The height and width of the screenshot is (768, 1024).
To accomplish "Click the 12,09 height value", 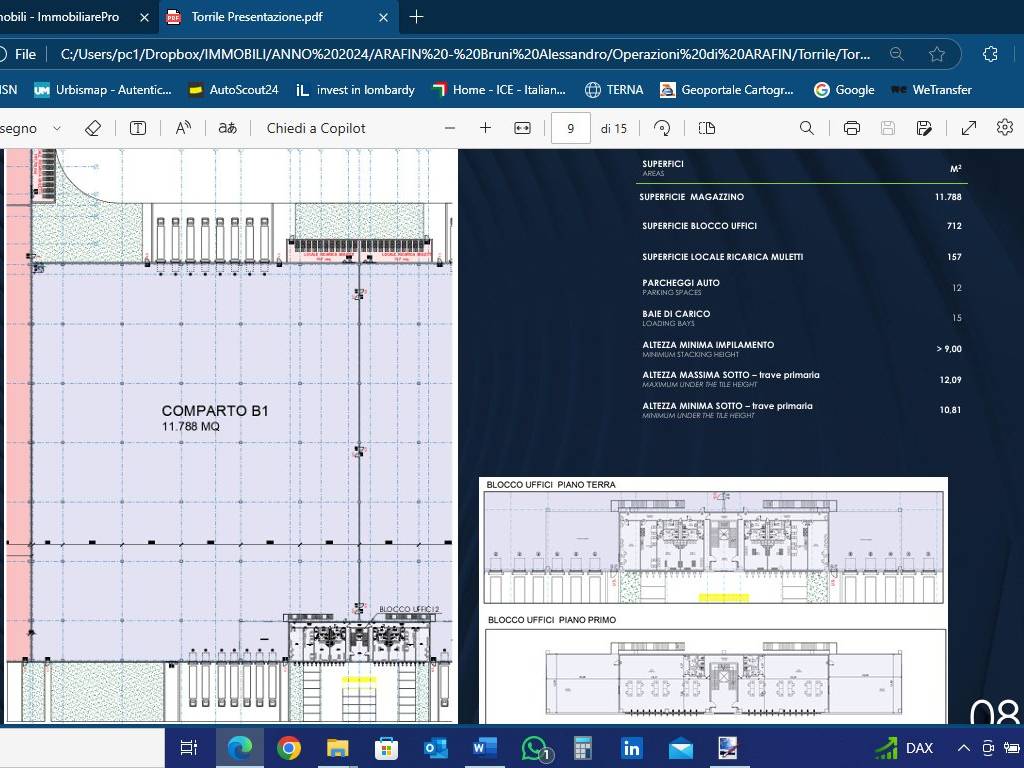I will tap(950, 379).
